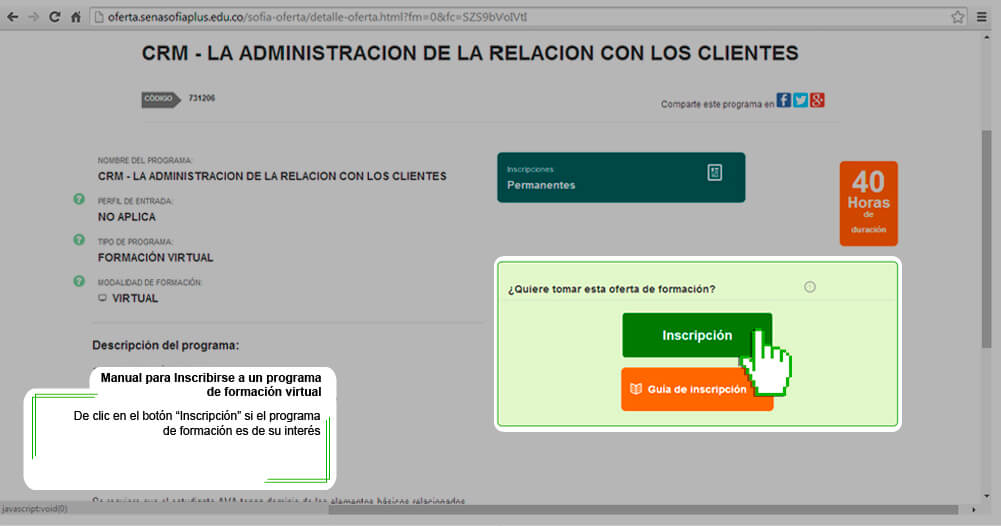The image size is (1001, 526).
Task: Click the browser forward arrow
Action: click(33, 17)
